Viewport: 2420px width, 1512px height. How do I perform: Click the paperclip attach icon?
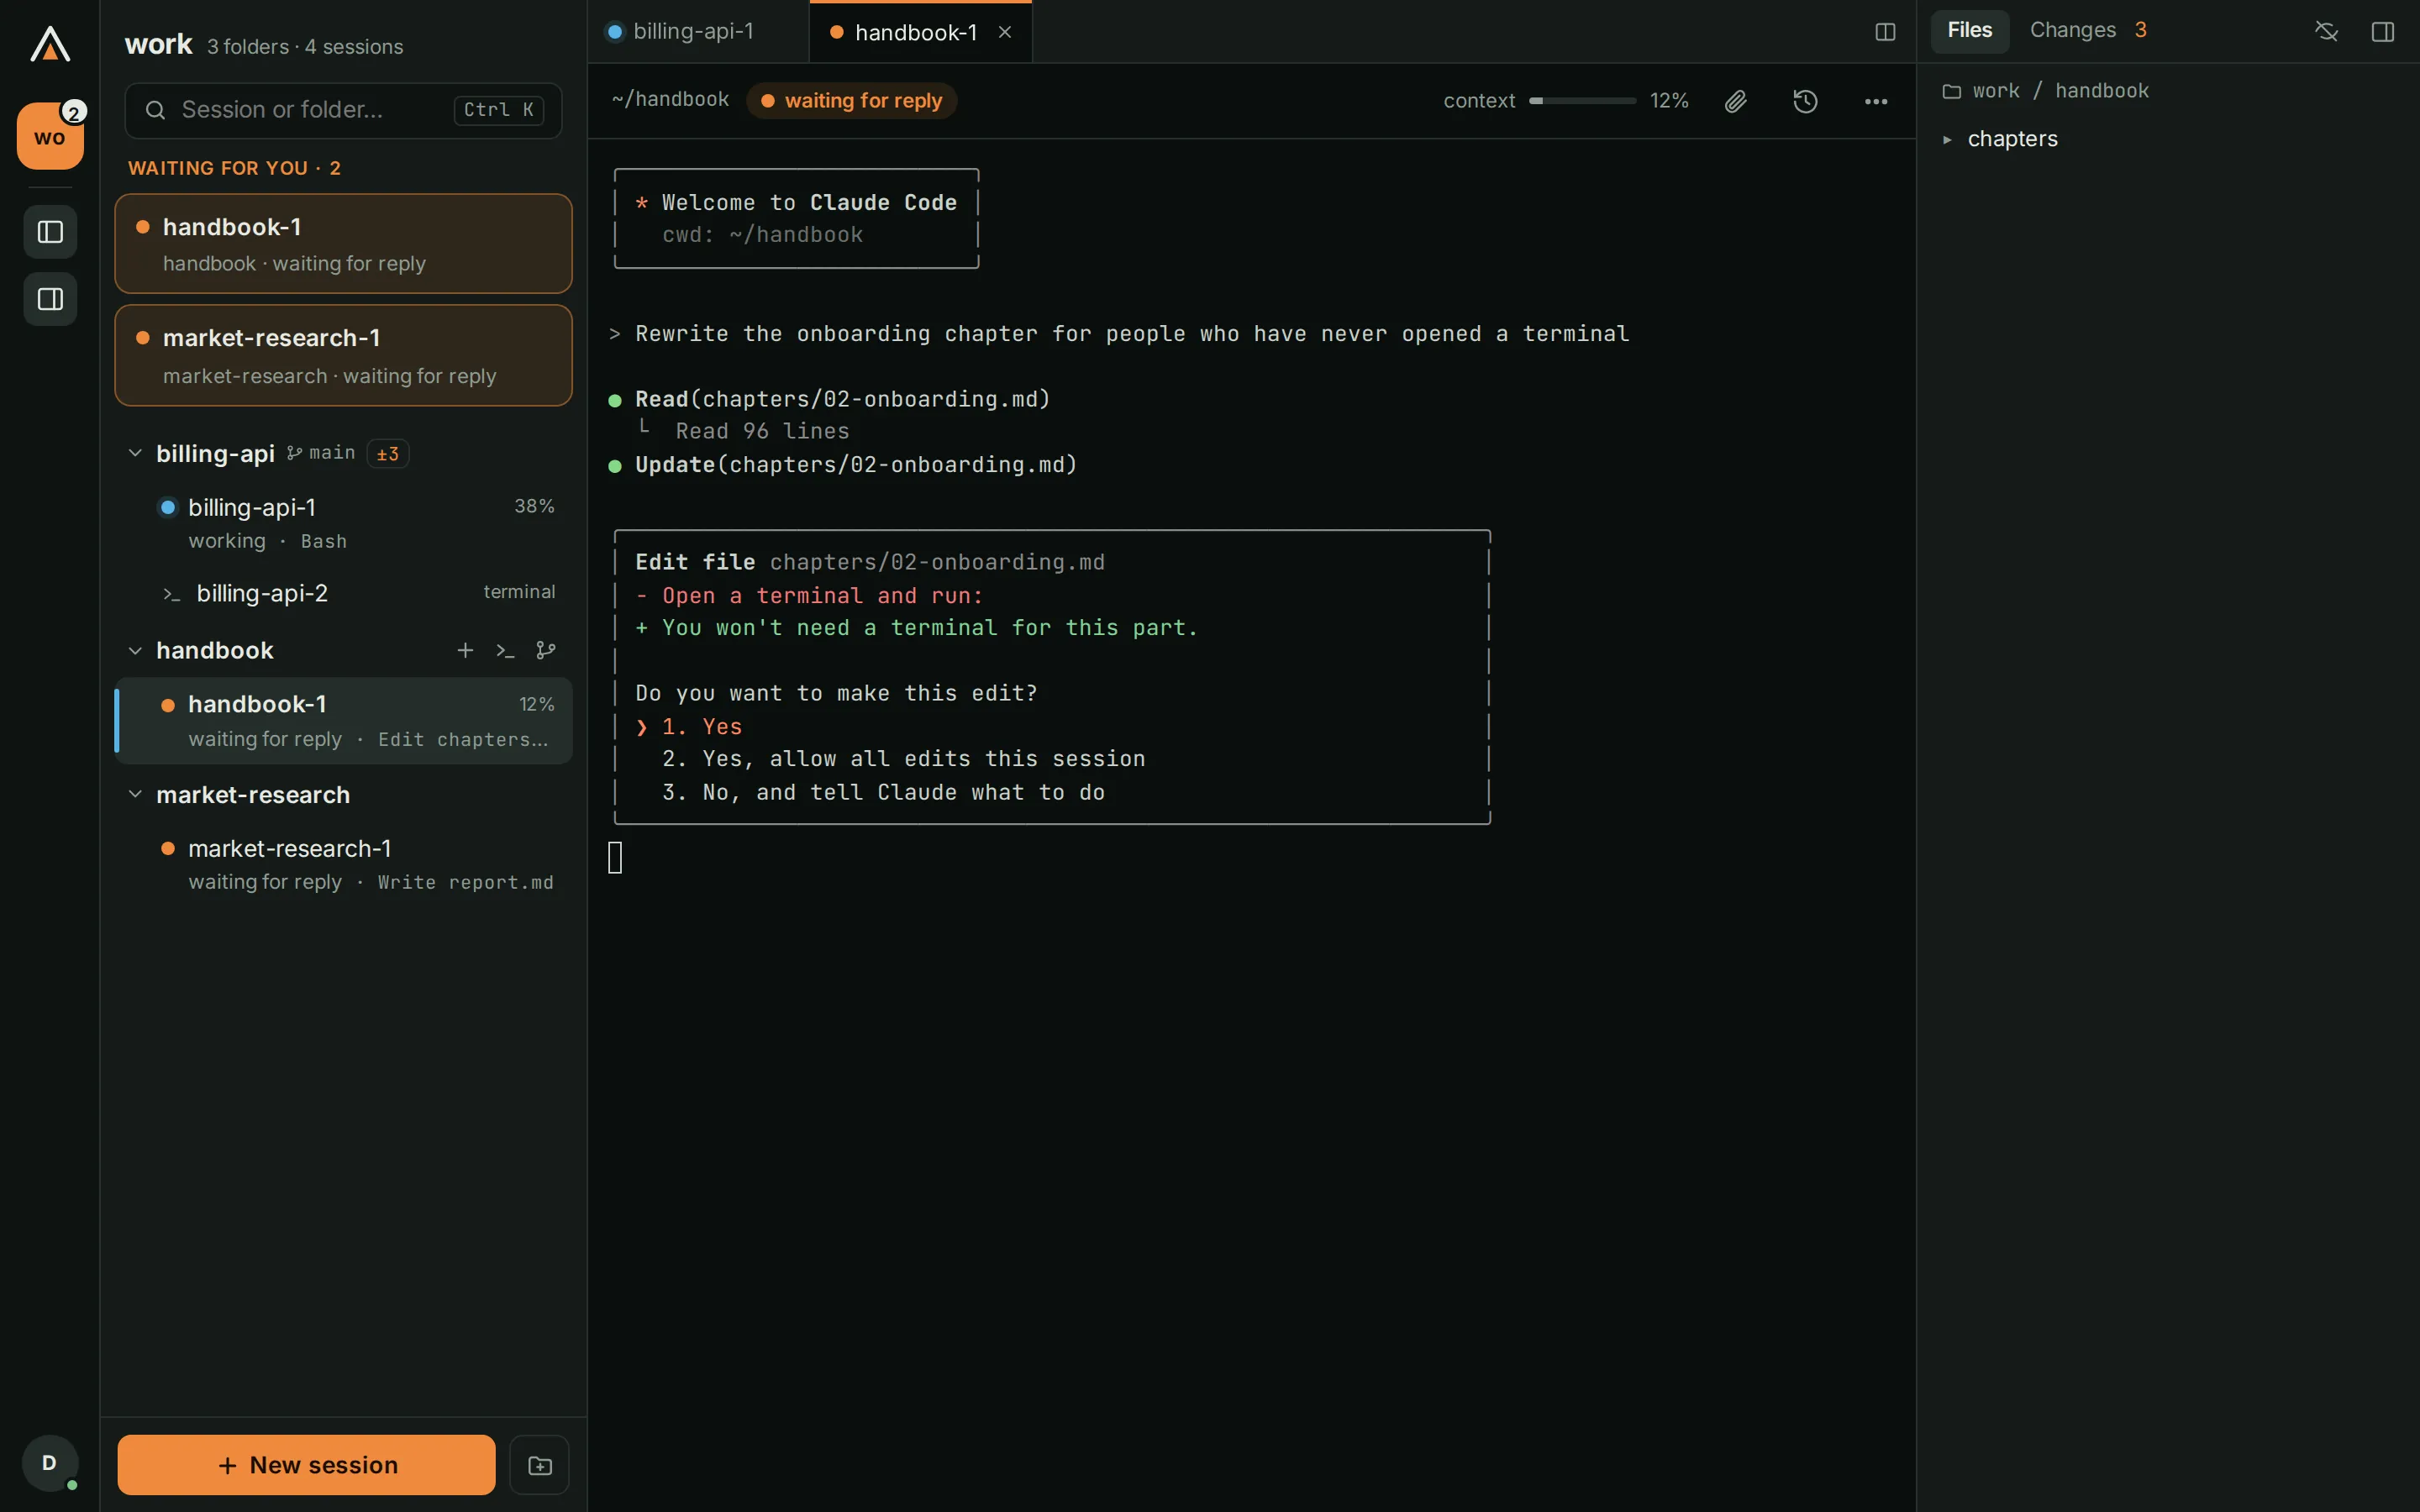[x=1736, y=101]
